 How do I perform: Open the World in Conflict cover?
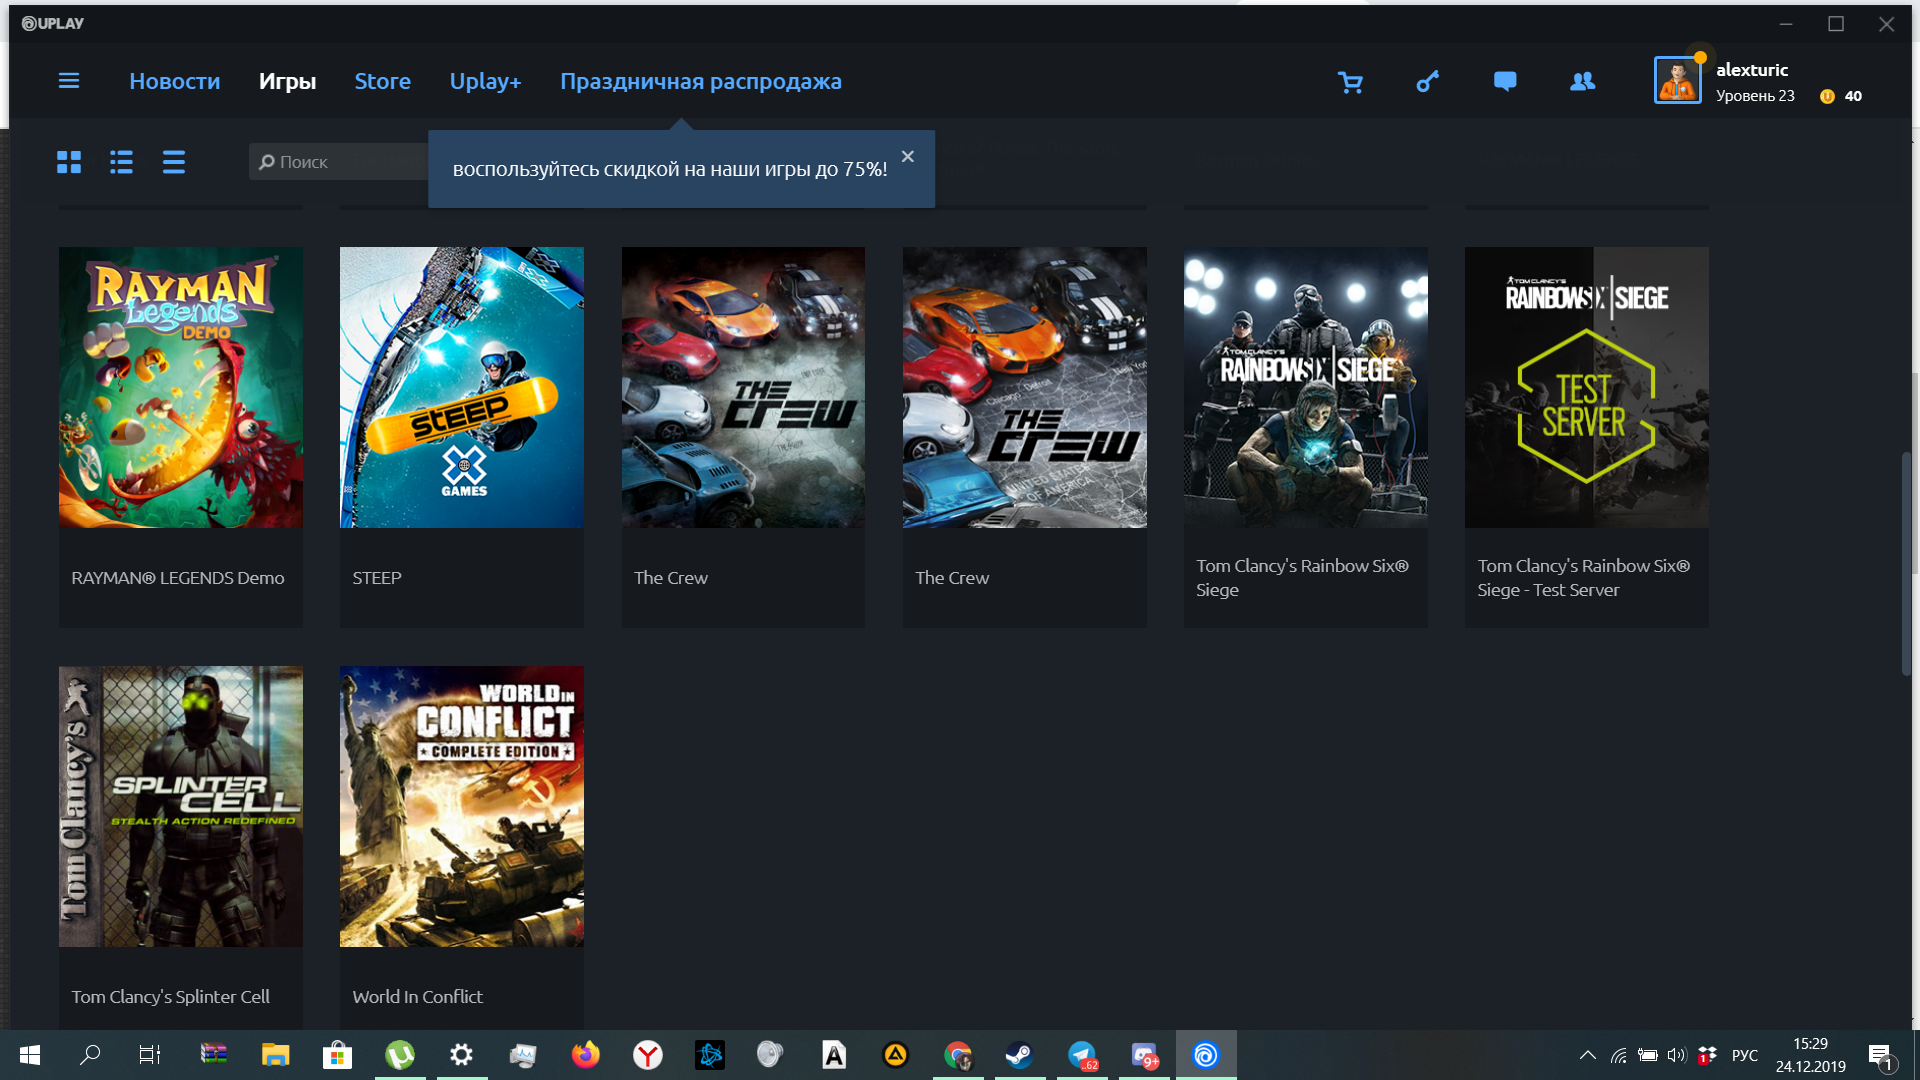tap(462, 806)
